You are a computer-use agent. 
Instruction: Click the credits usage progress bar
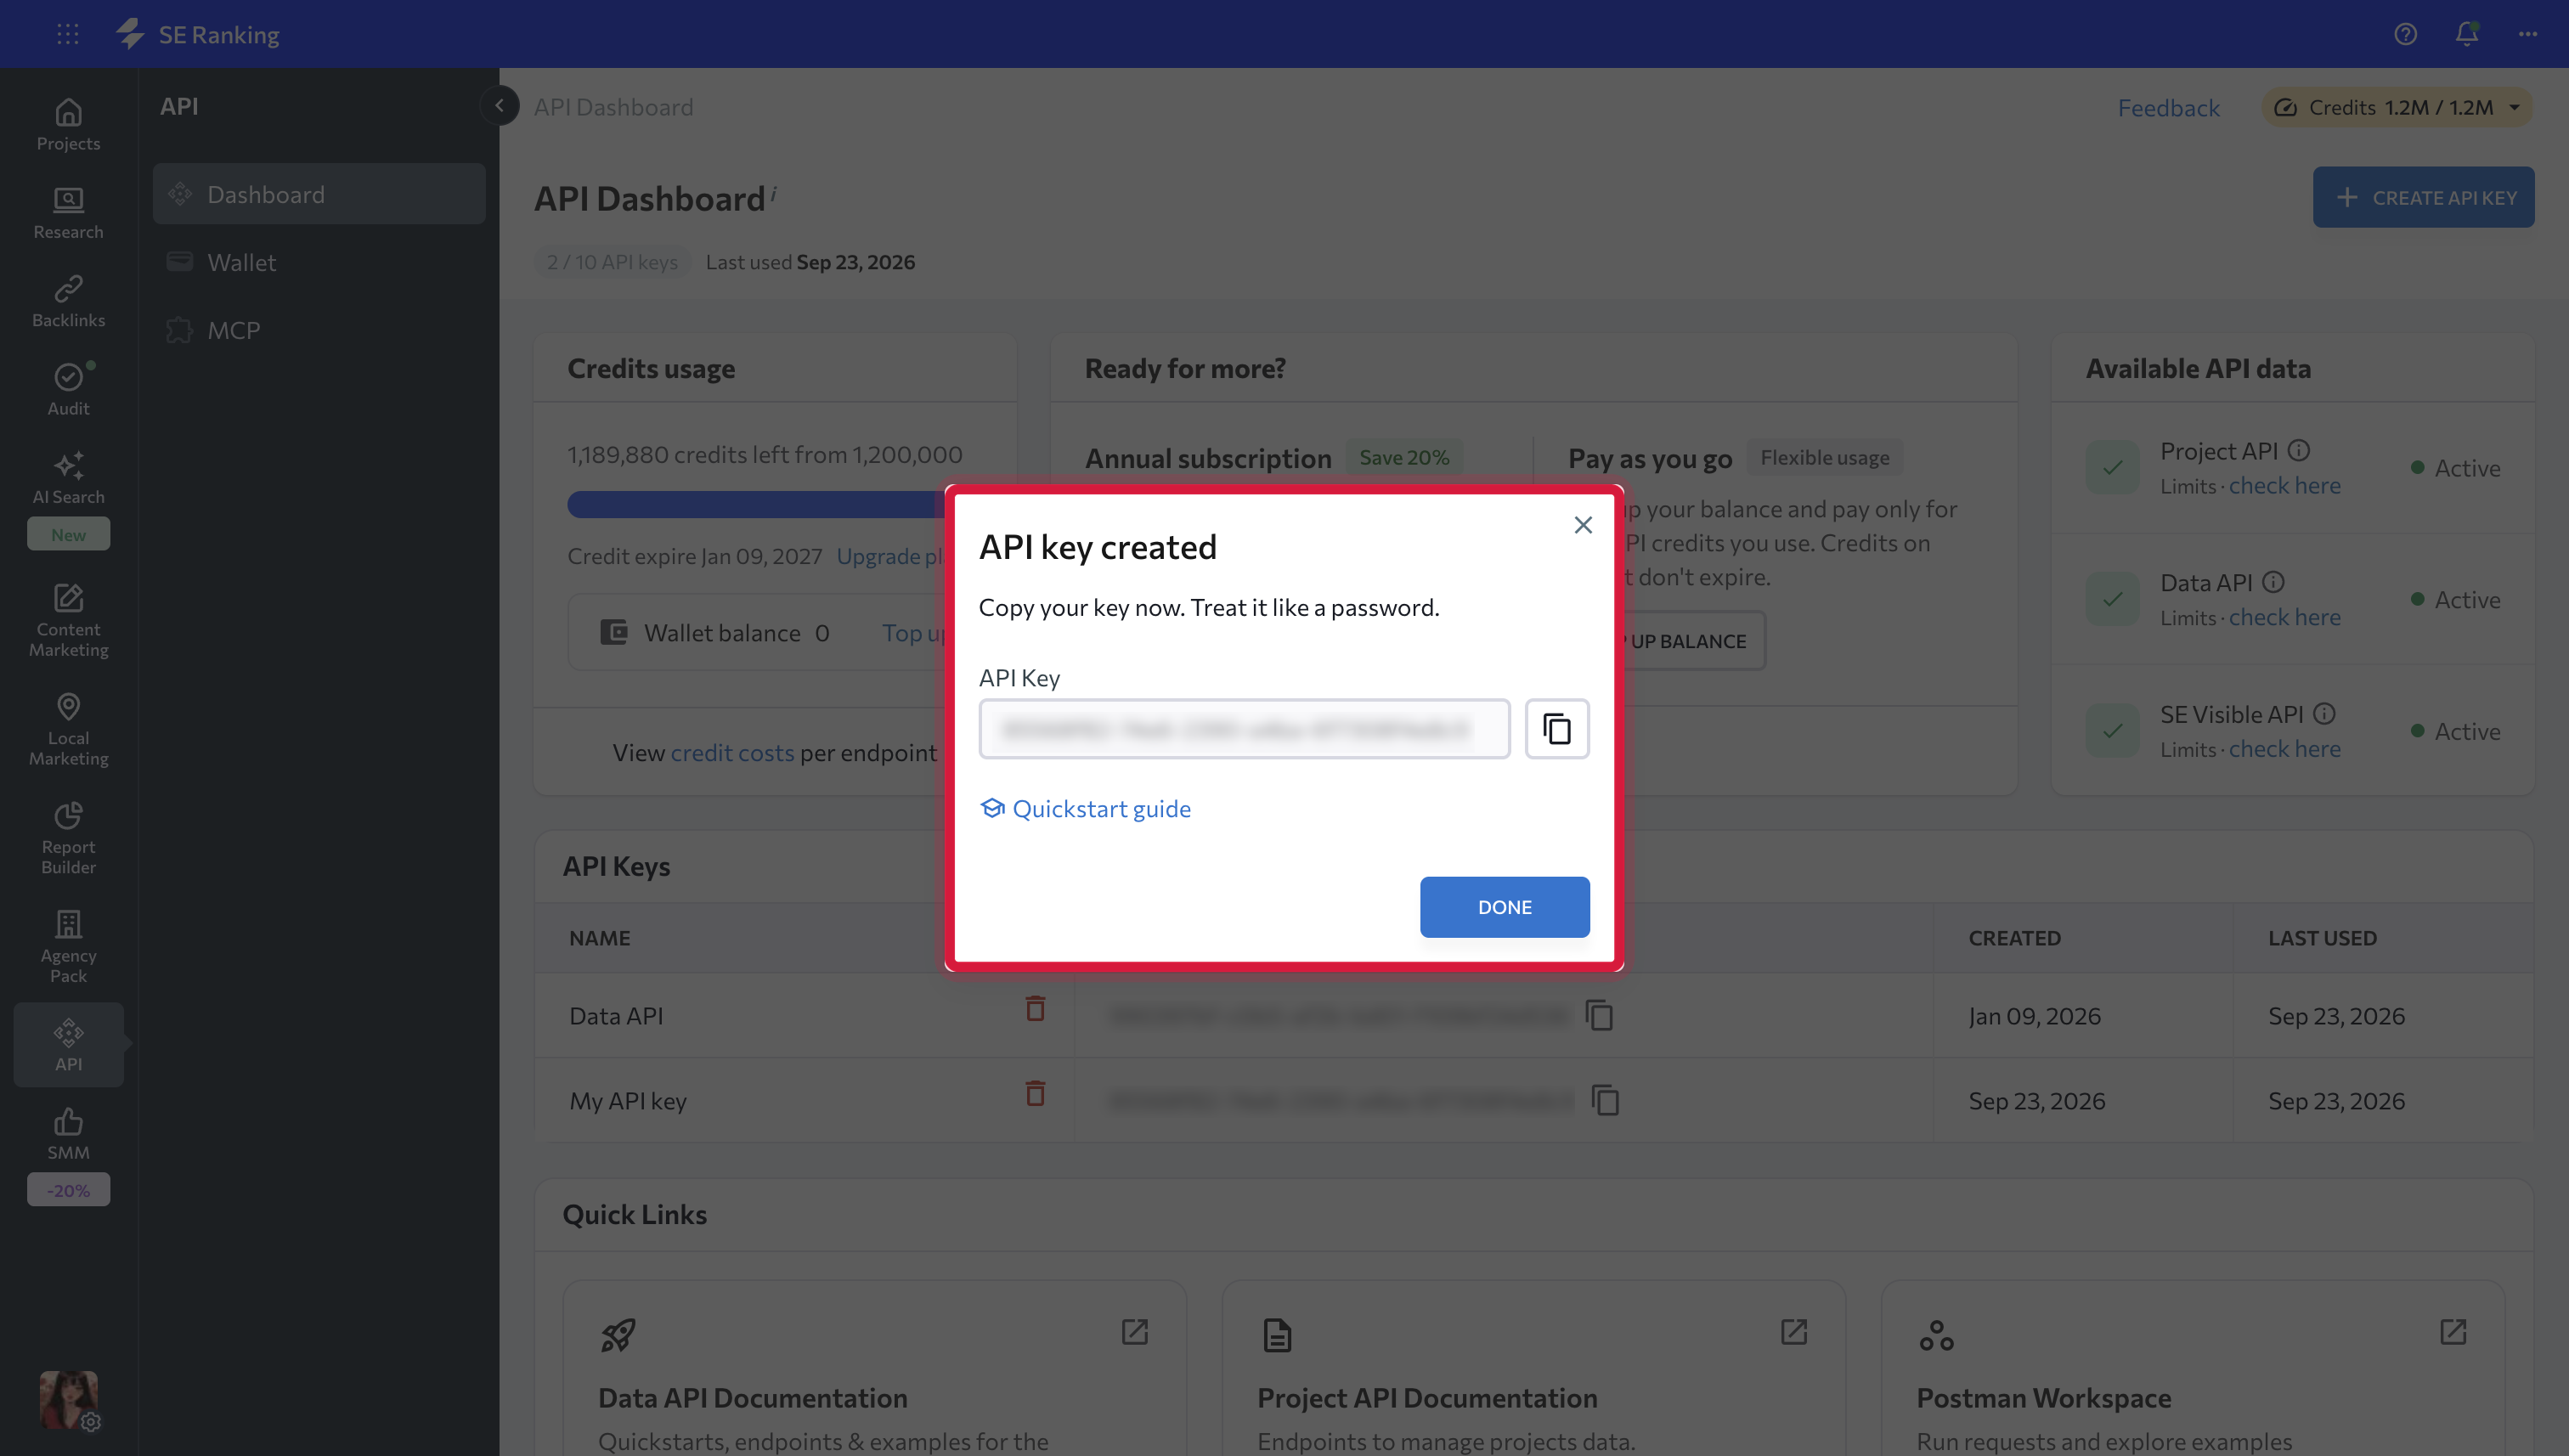(x=756, y=504)
